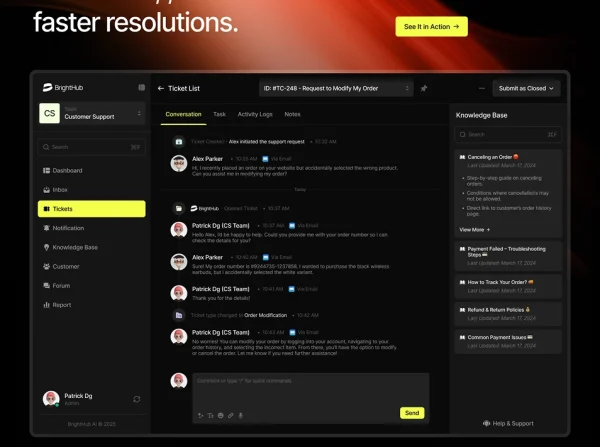Click the refresh icon next to Patrick Dg
Viewport: 600px width, 447px height.
[x=137, y=399]
